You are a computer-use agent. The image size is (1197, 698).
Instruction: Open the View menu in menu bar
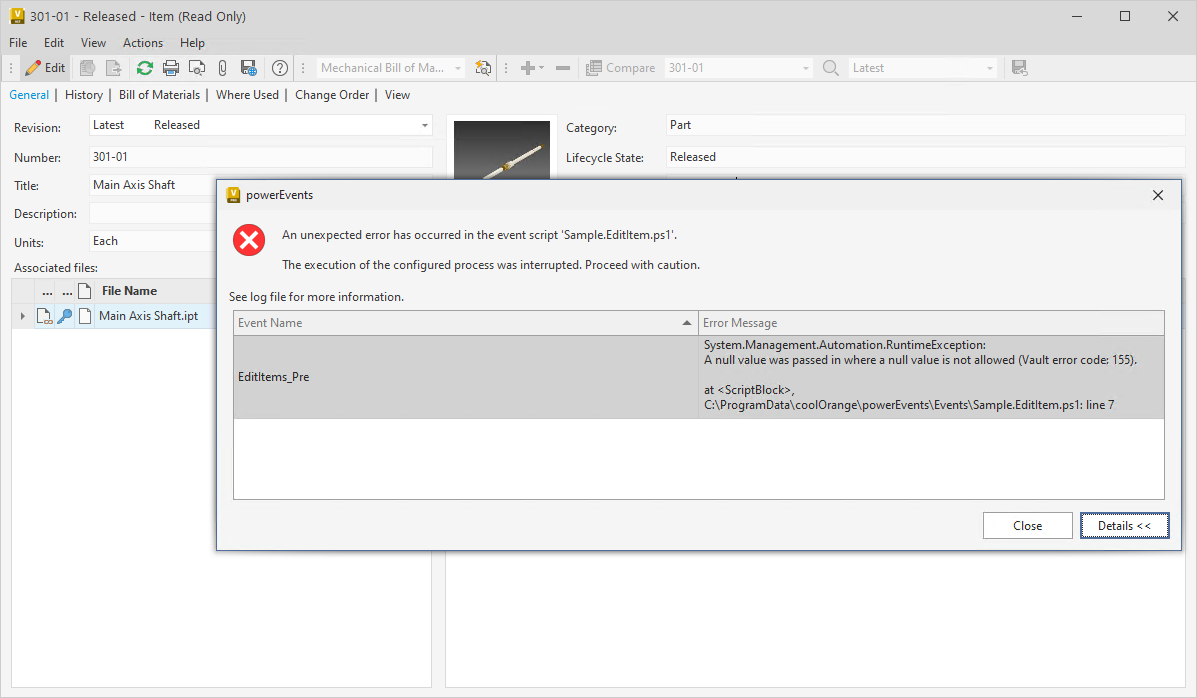coord(93,43)
